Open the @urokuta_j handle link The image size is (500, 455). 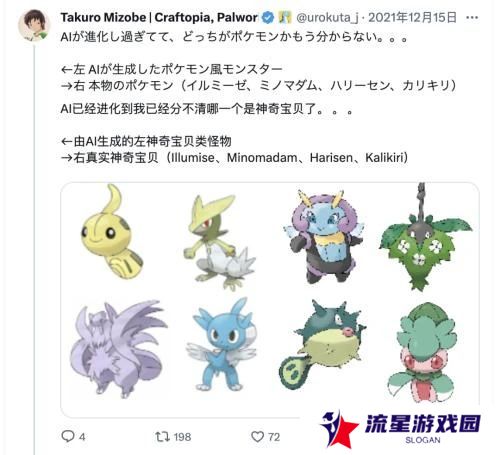[x=327, y=18]
